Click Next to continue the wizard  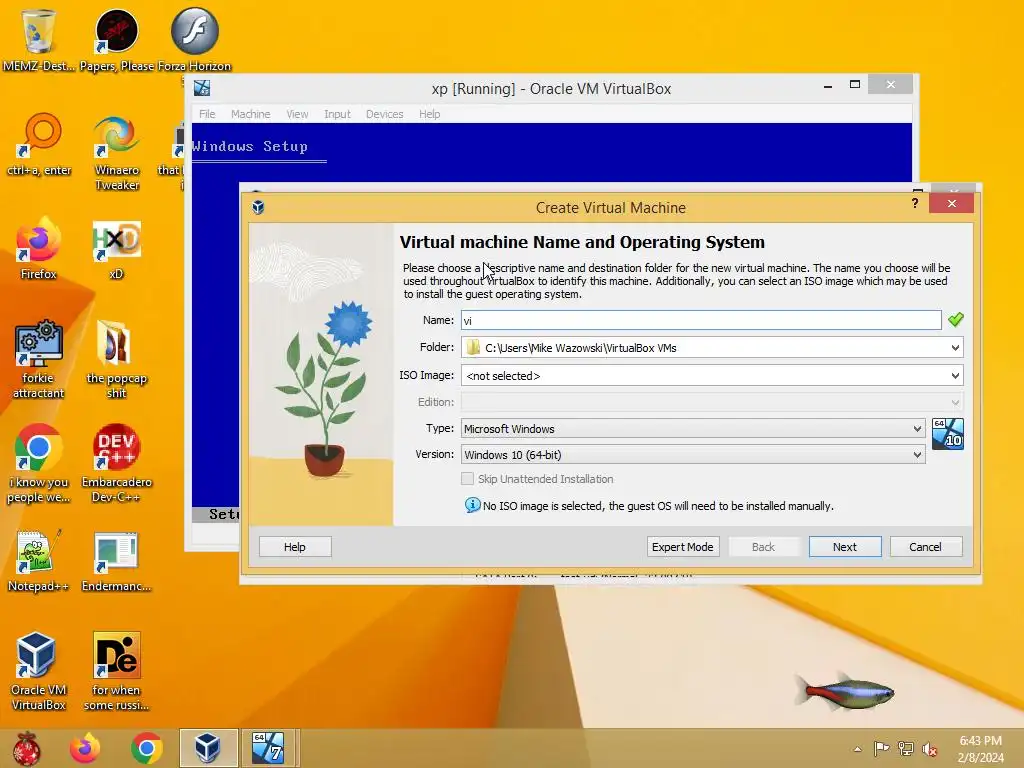pyautogui.click(x=844, y=547)
